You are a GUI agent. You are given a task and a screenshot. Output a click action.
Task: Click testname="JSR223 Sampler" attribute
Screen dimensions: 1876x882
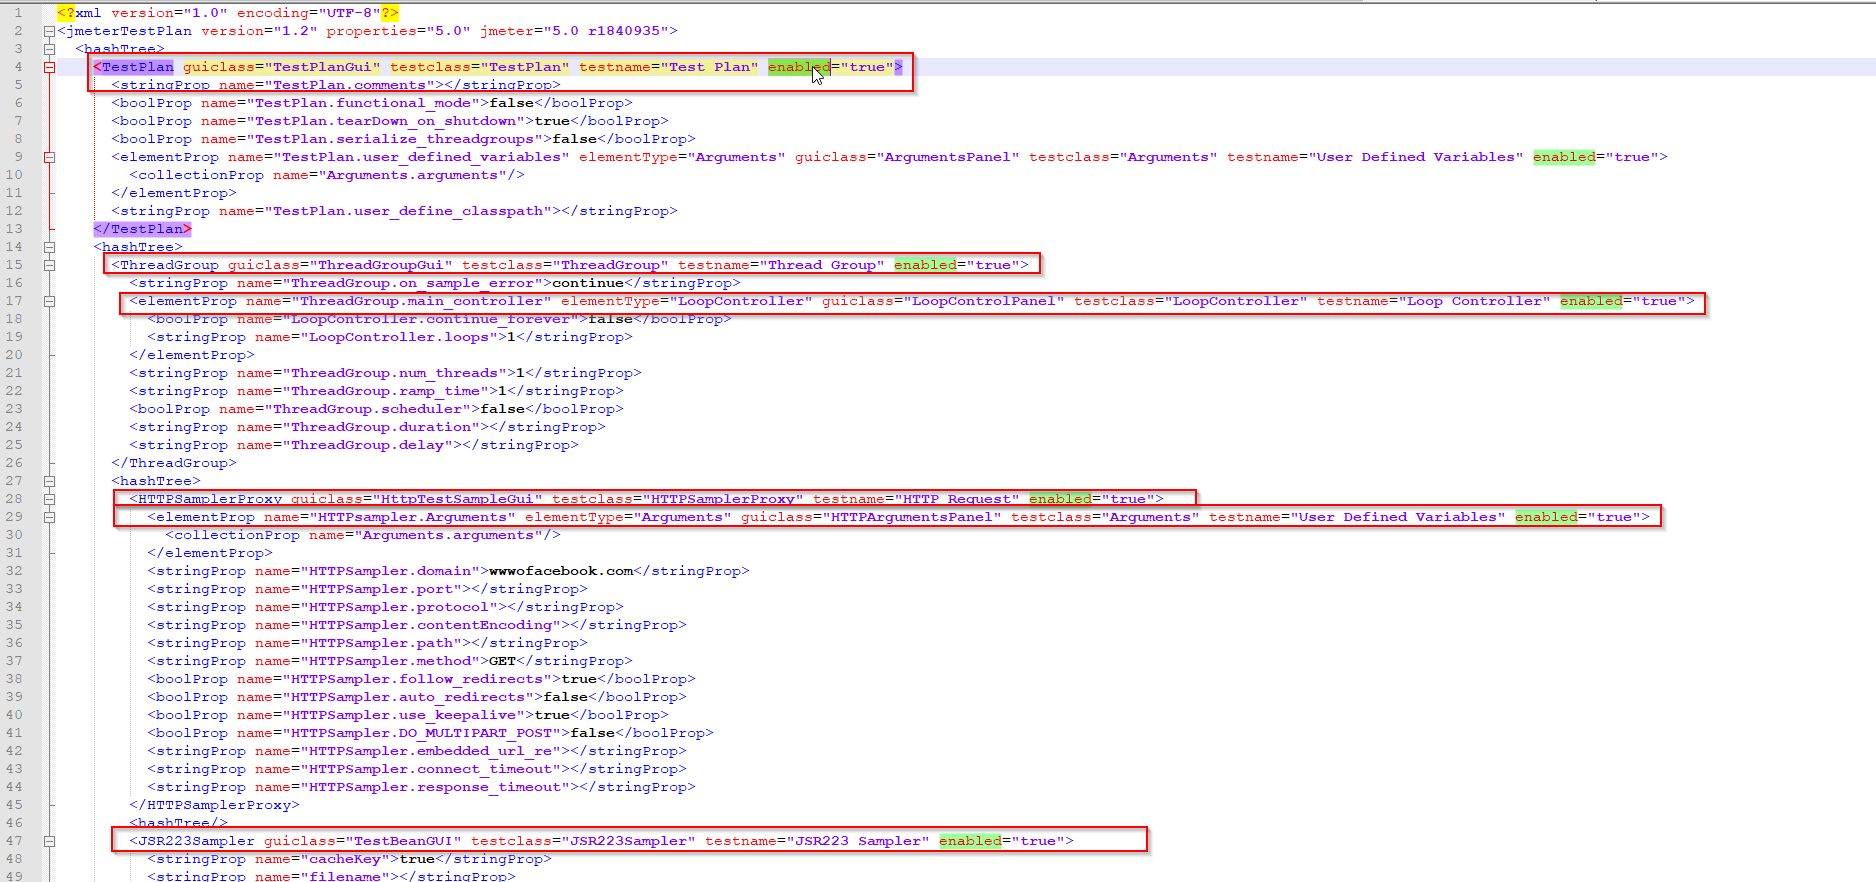[x=817, y=841]
